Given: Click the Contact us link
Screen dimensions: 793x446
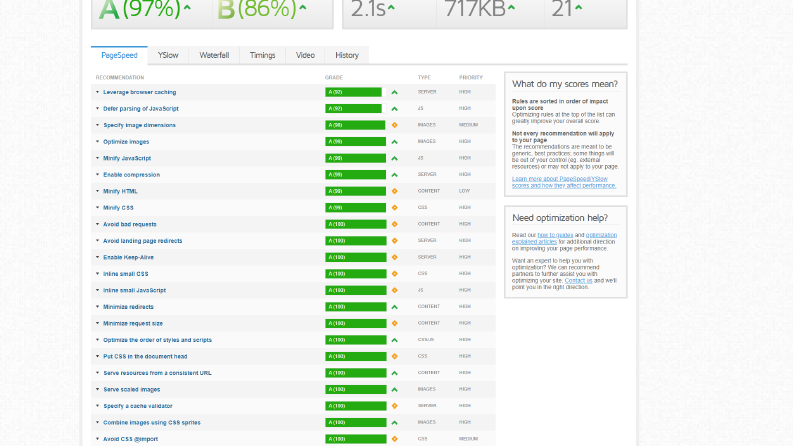Looking at the screenshot, I should (578, 281).
